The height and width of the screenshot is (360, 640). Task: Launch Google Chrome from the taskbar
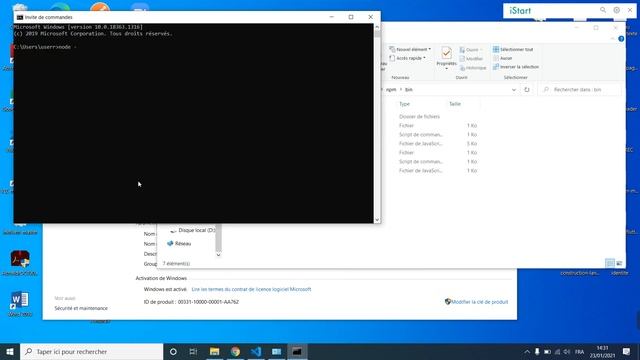pos(235,351)
